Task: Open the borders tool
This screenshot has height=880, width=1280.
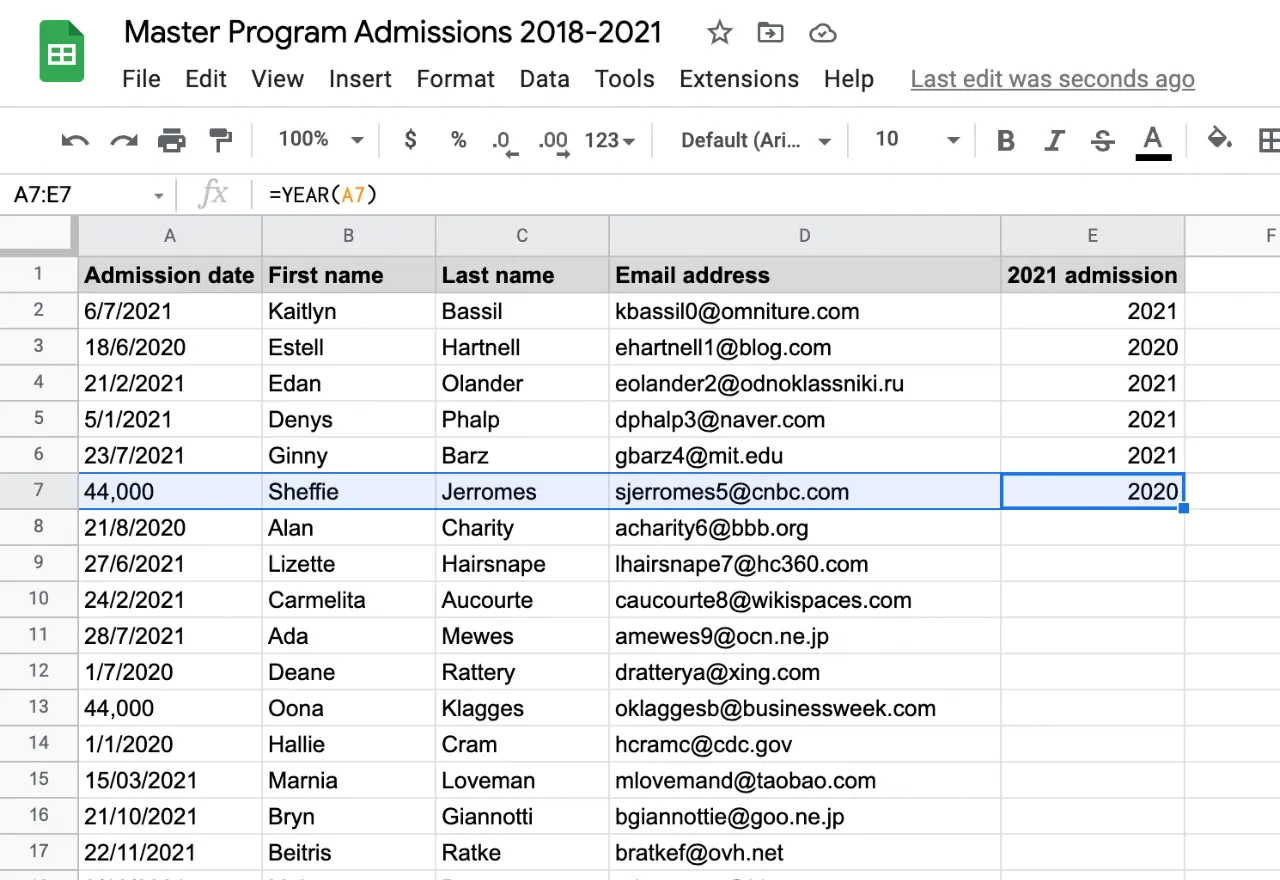Action: (x=1270, y=140)
